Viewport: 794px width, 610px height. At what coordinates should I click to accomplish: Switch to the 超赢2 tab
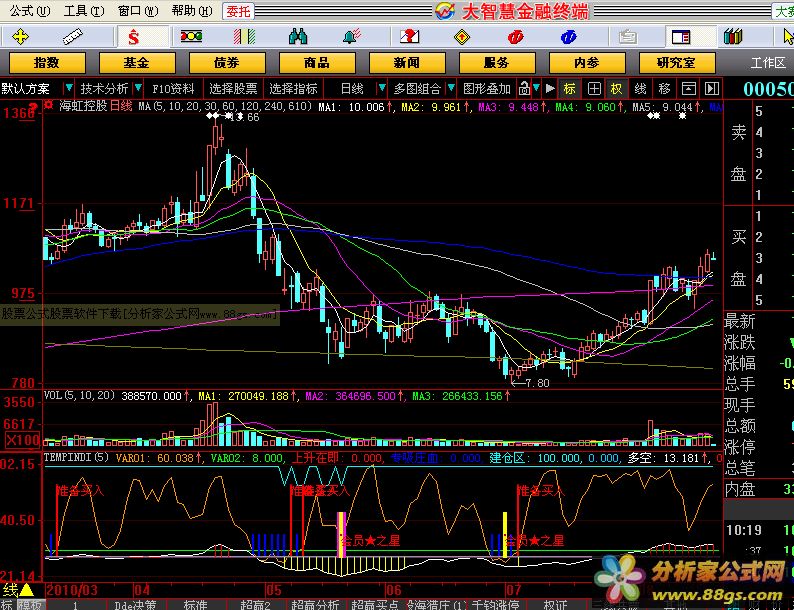coord(255,605)
